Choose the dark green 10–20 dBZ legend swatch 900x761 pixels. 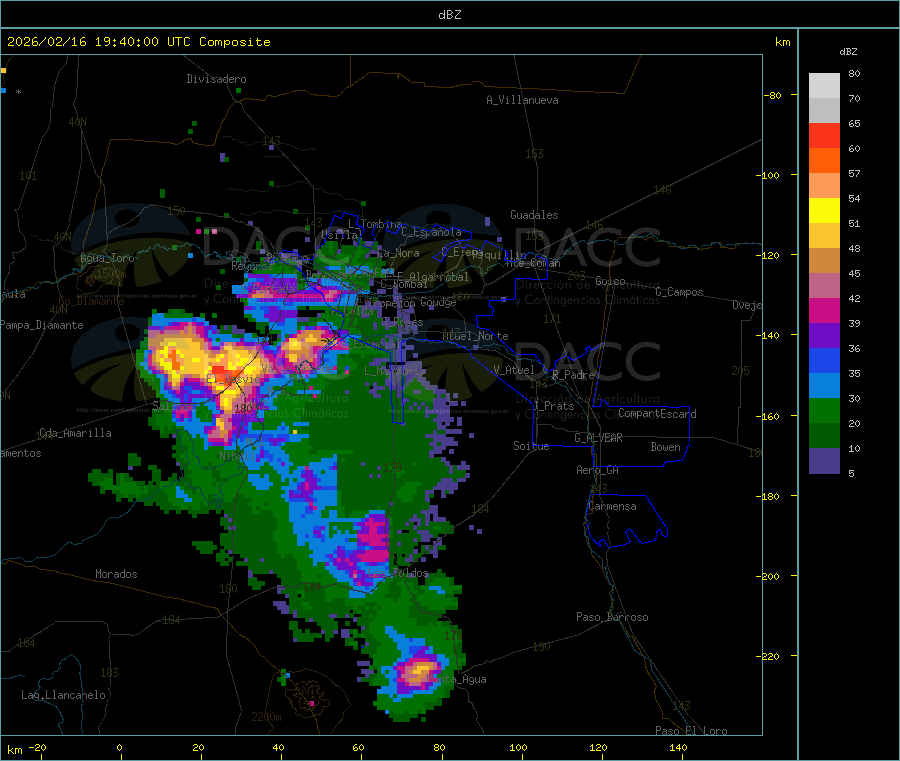pos(824,436)
